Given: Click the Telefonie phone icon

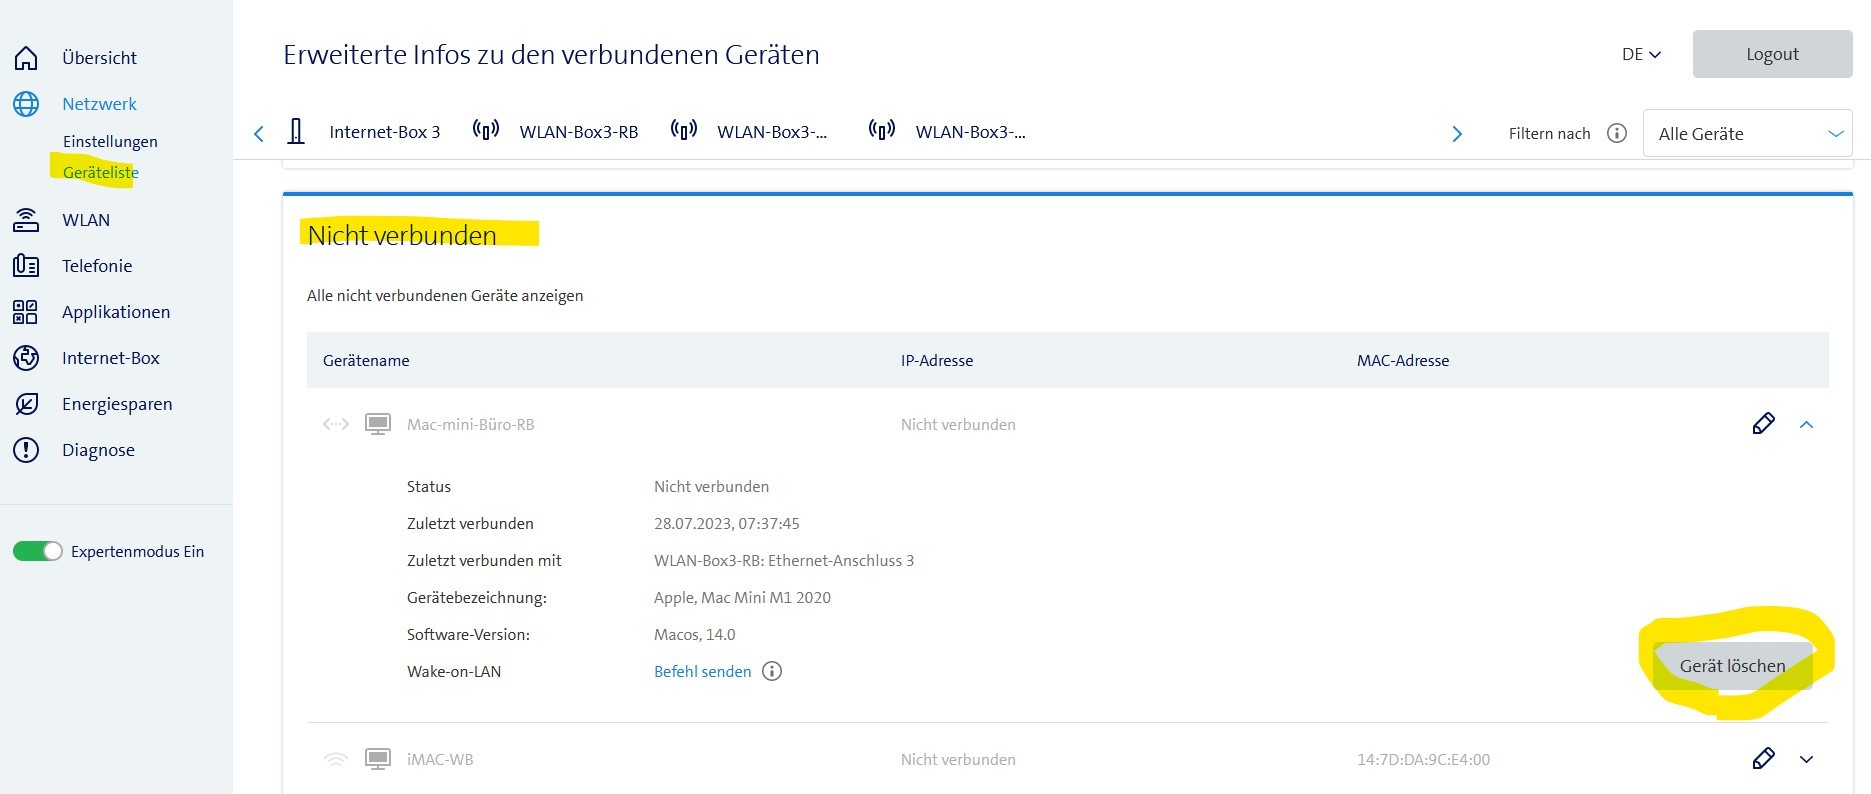Looking at the screenshot, I should [x=26, y=266].
